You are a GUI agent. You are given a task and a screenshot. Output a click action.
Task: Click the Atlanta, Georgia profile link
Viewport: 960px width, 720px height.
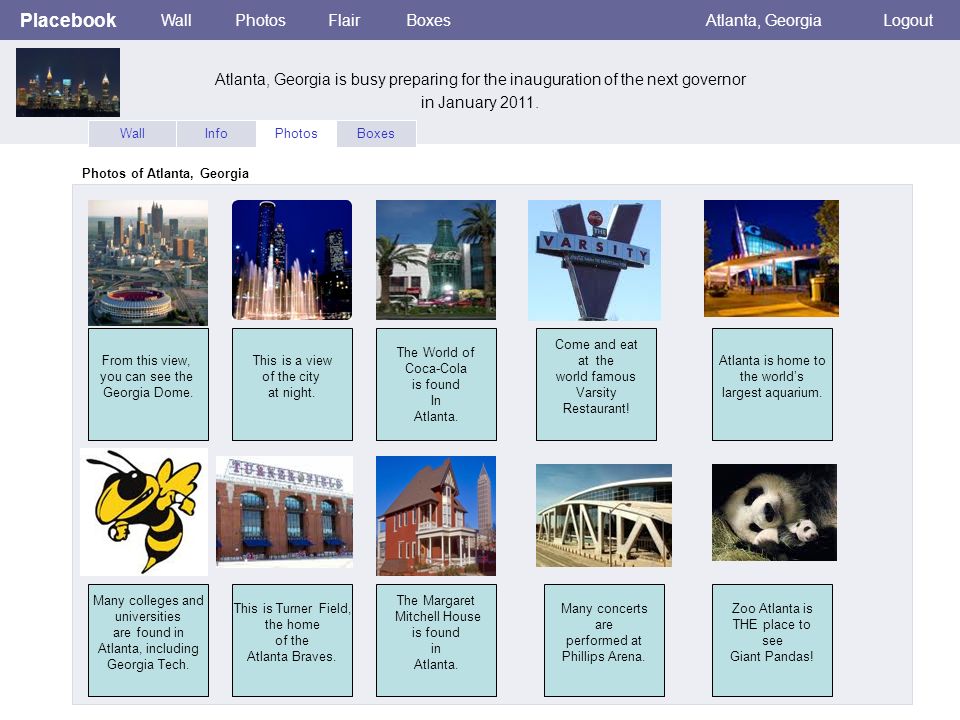click(763, 20)
